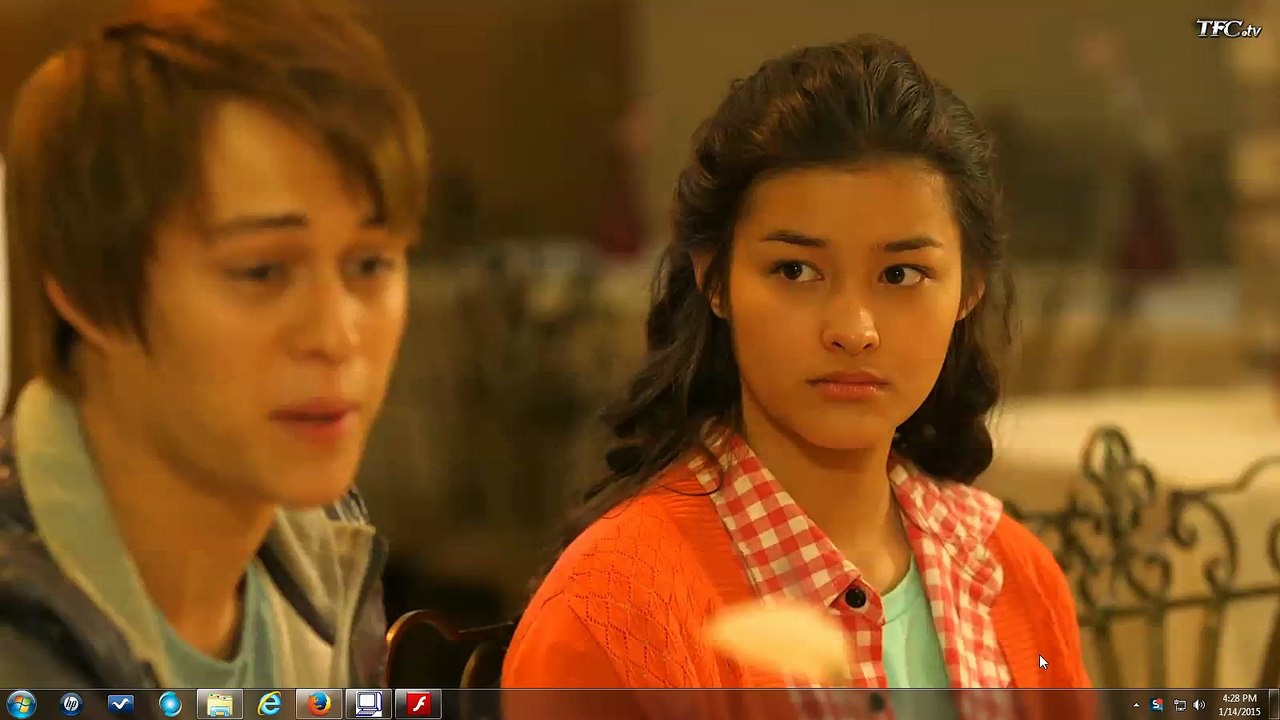Click the Show Desktop button
Screen dimensions: 1280x720
point(1273,704)
